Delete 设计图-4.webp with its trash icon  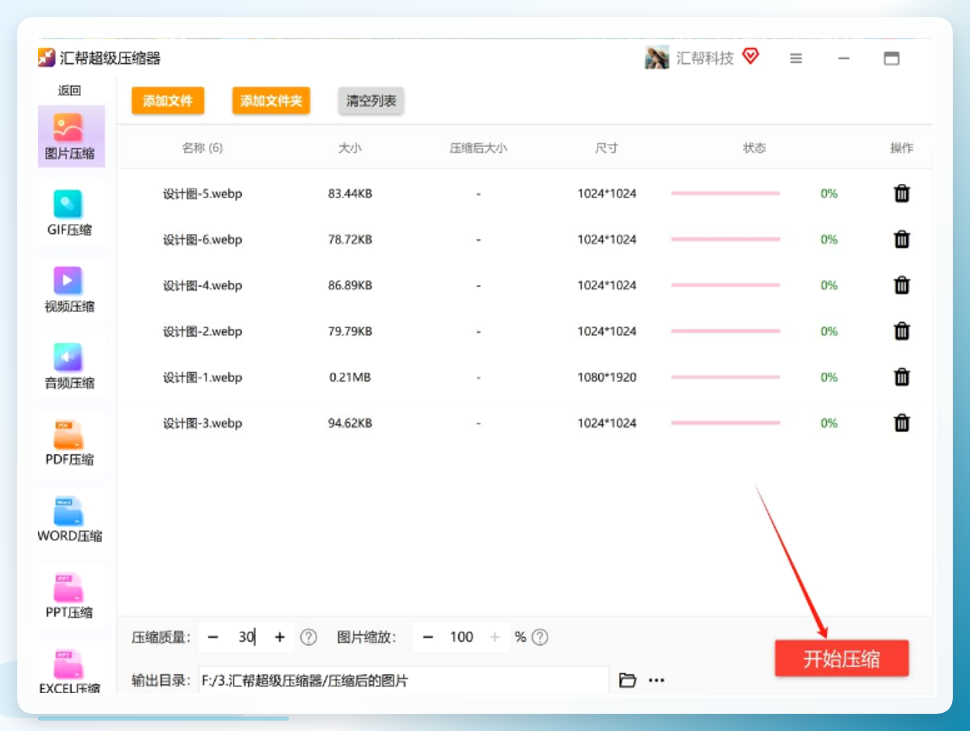[901, 285]
